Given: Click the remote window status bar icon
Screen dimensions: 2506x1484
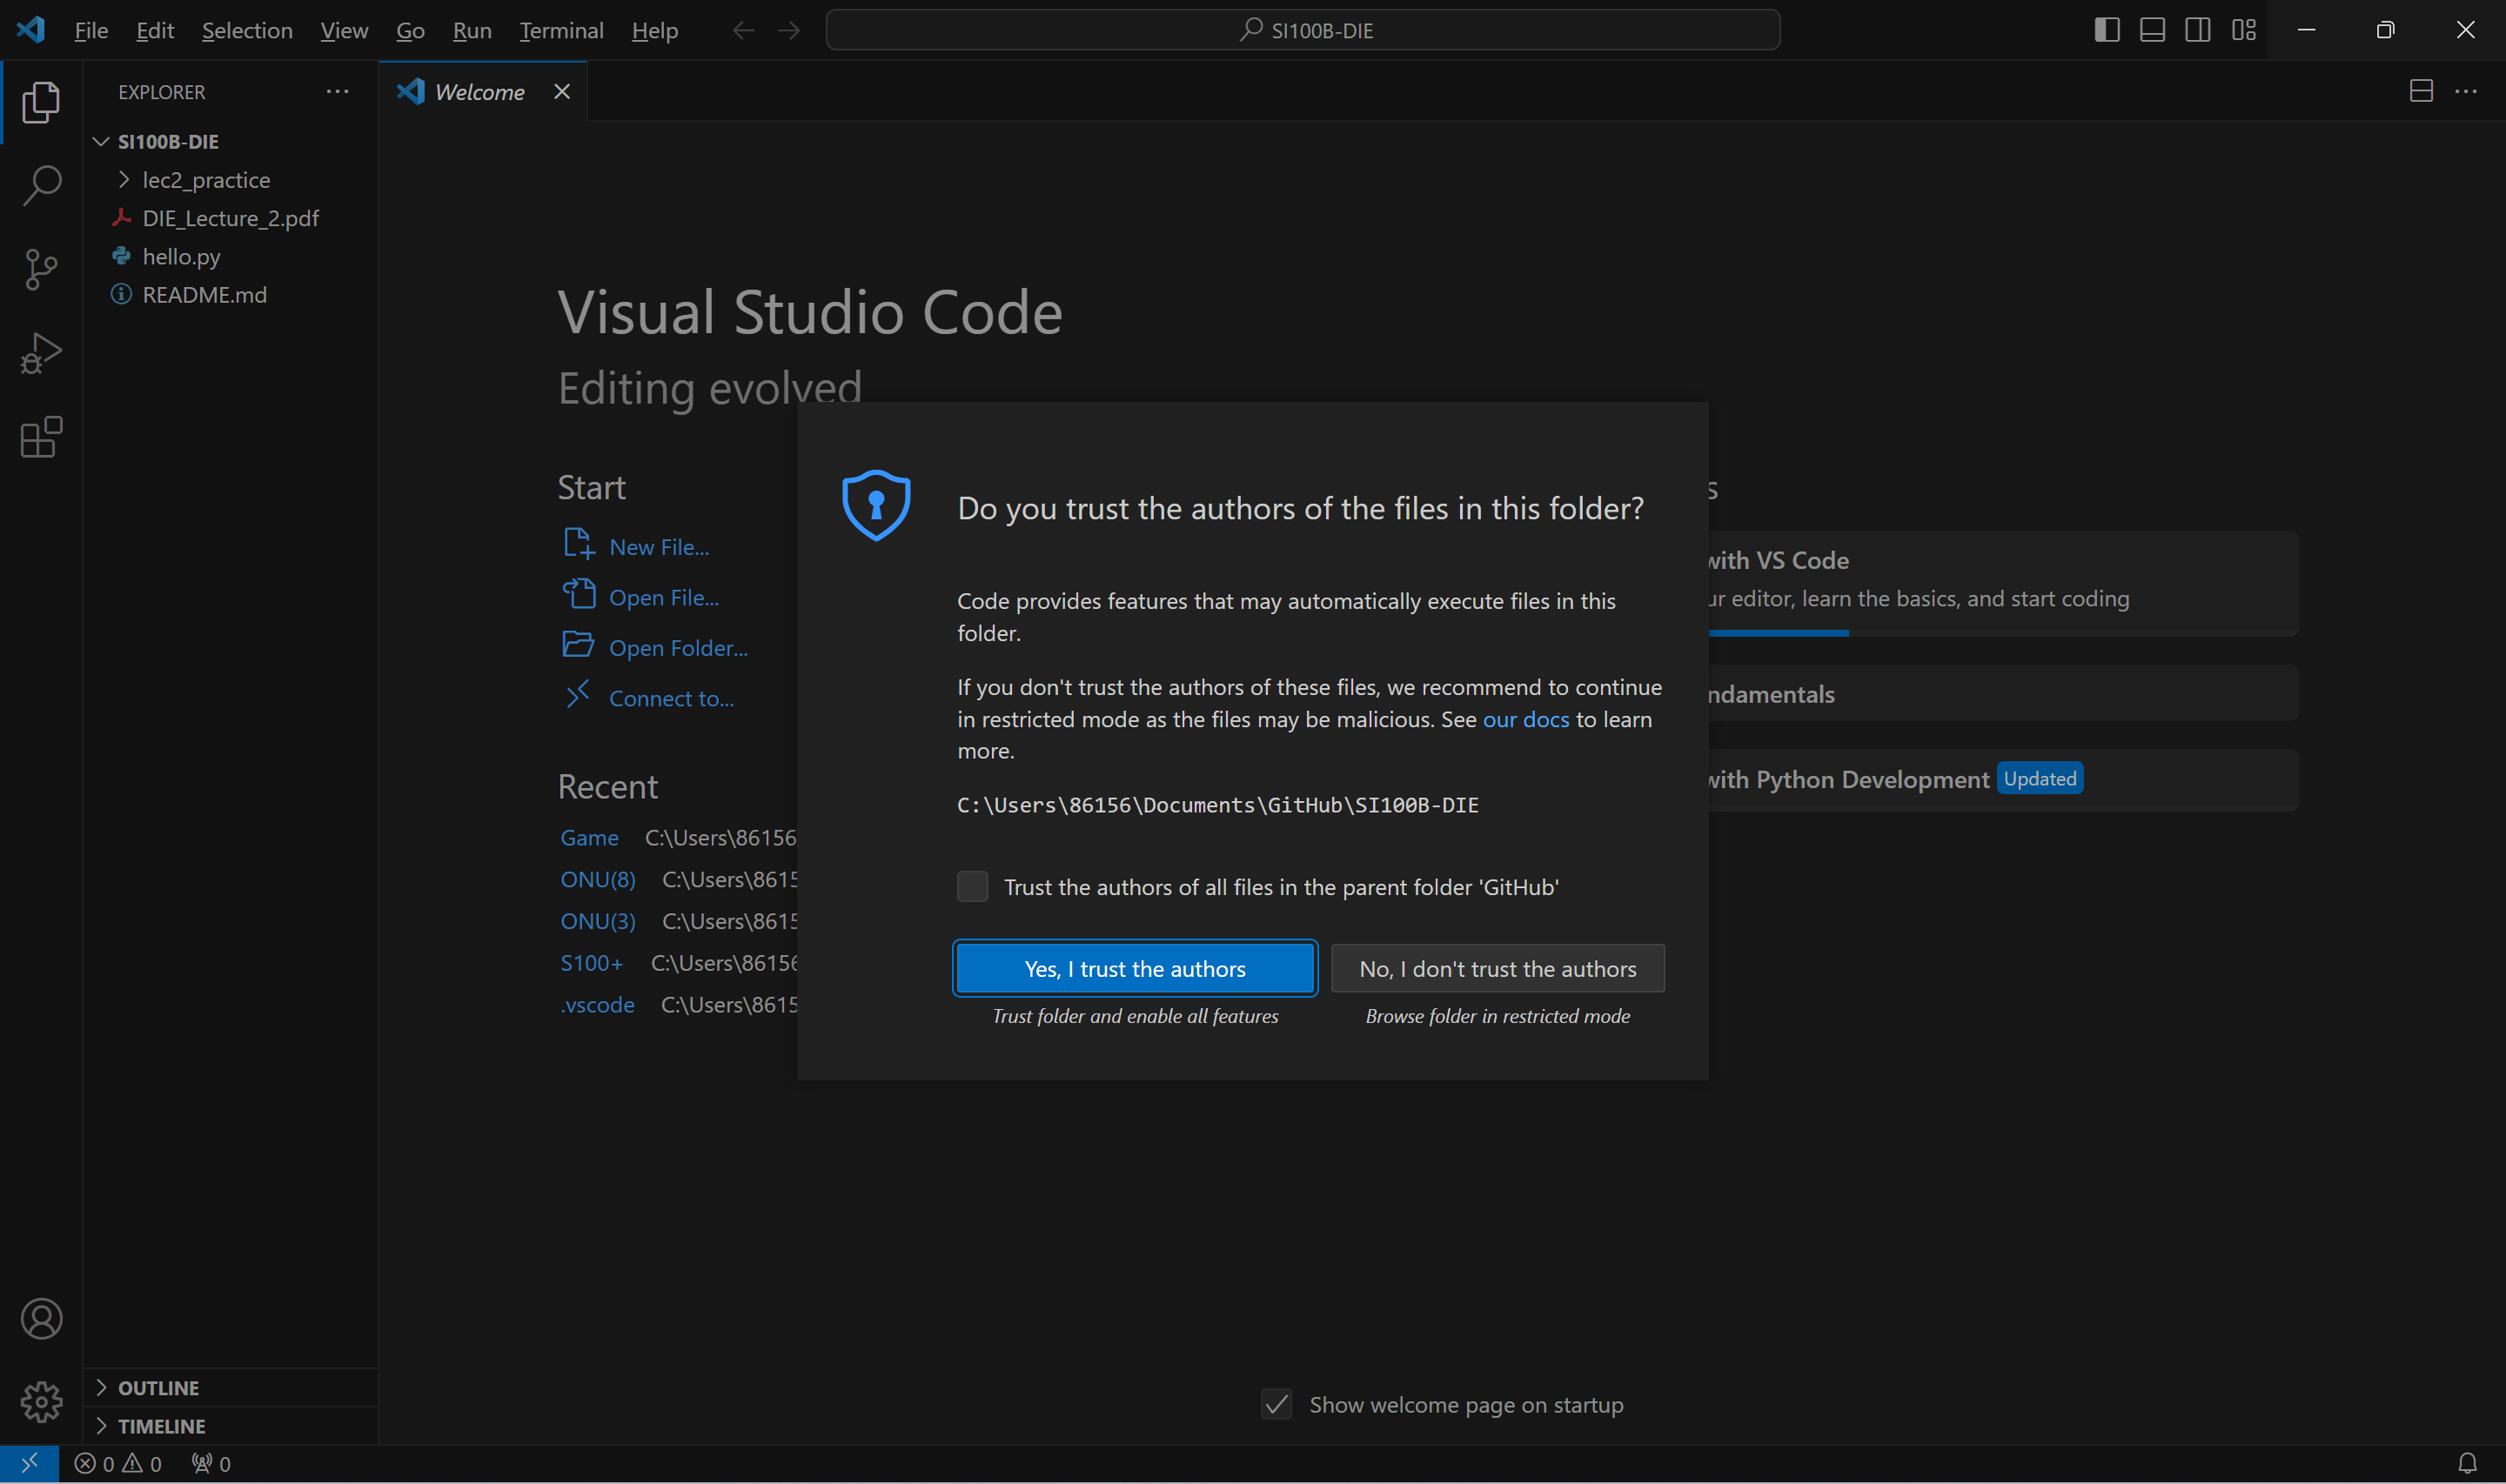Looking at the screenshot, I should click(29, 1464).
